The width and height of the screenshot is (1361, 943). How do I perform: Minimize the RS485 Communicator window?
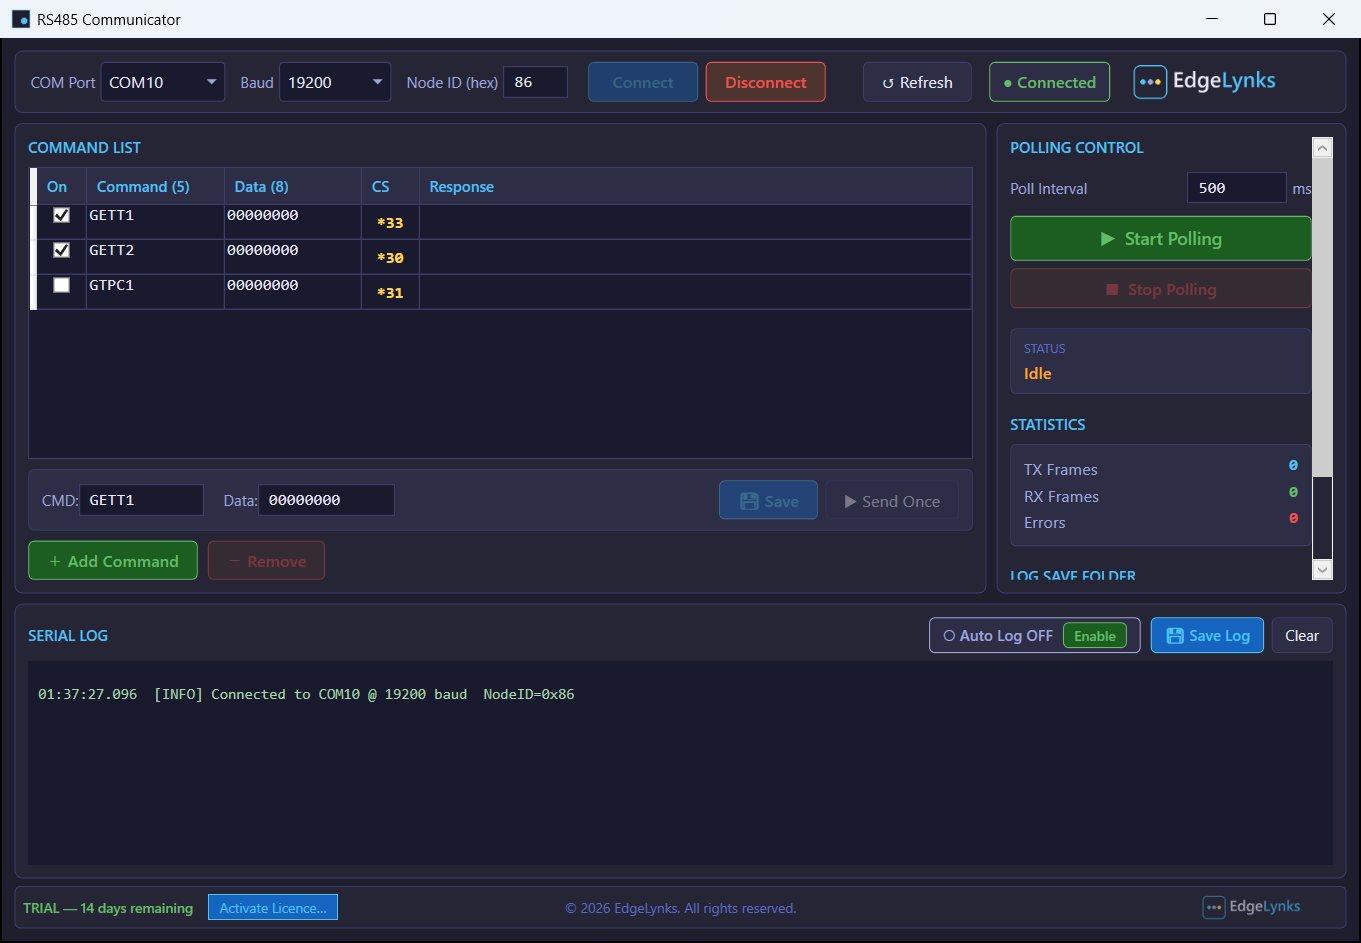1212,19
